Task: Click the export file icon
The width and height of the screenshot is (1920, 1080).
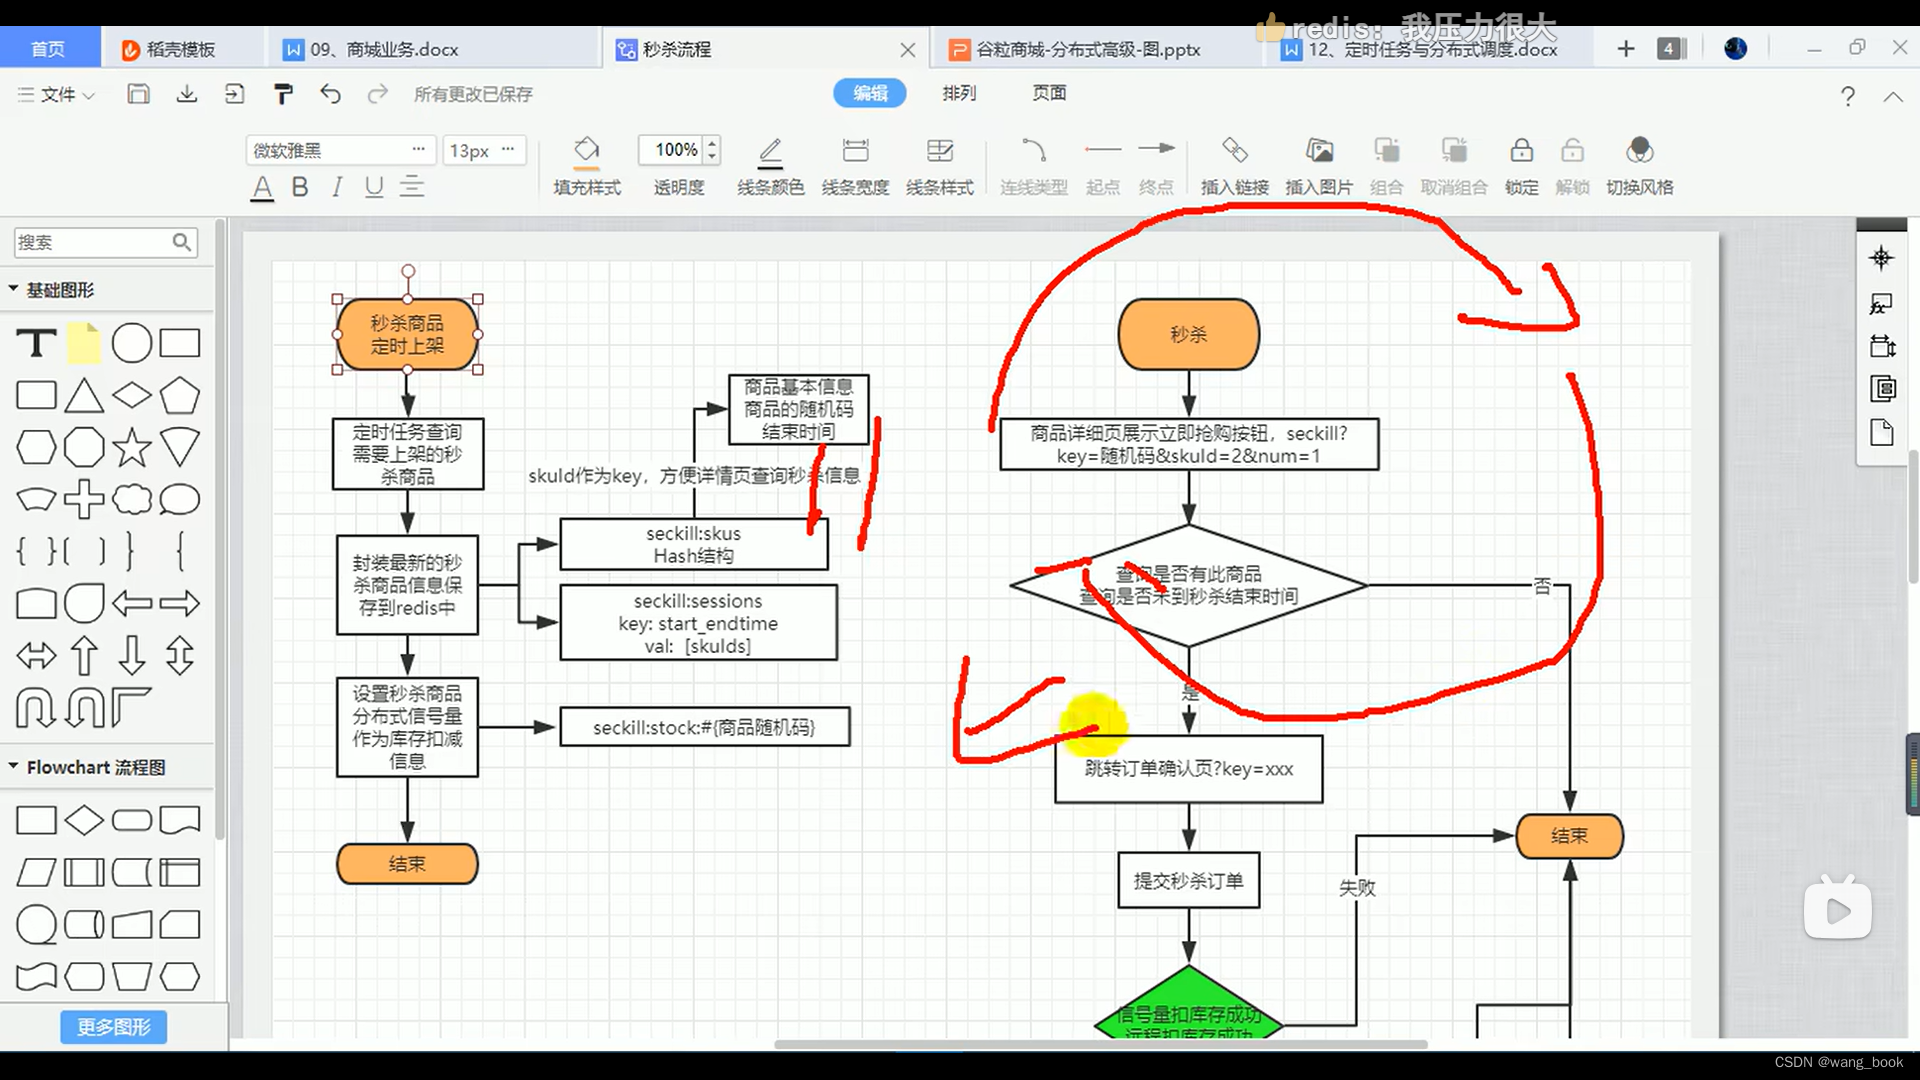Action: 234,94
